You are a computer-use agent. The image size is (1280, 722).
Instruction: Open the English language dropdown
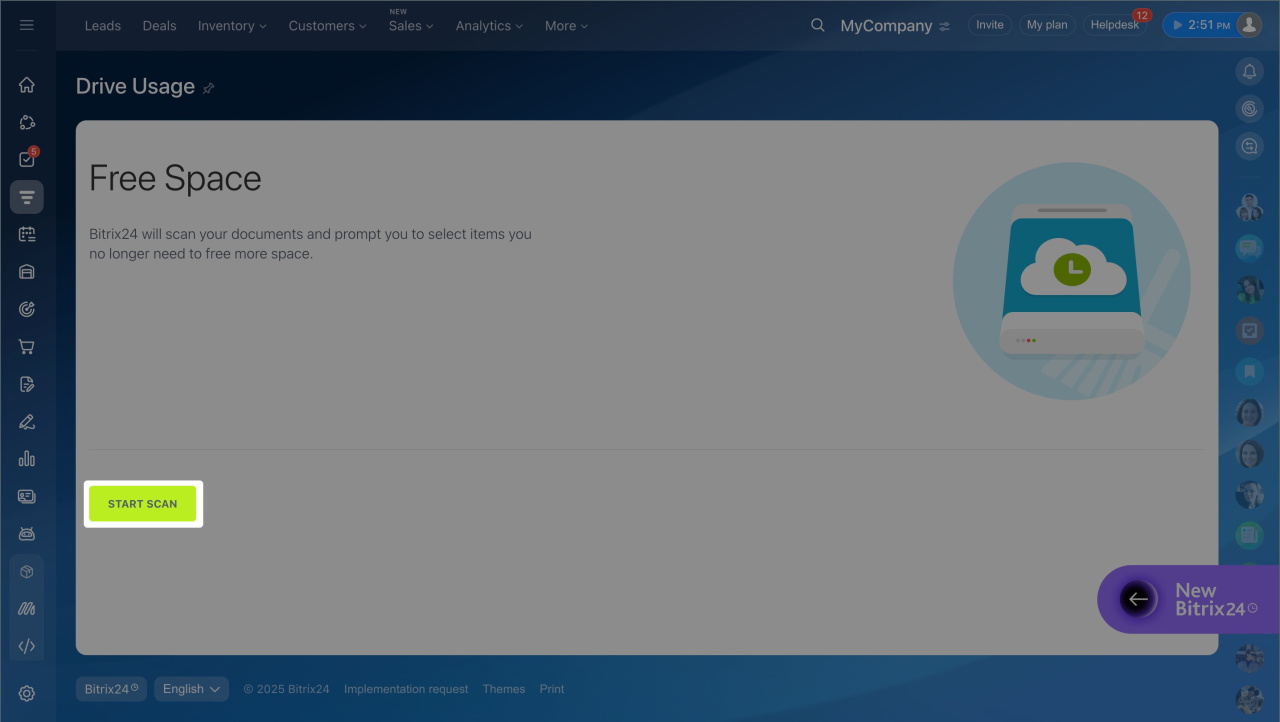tap(191, 689)
